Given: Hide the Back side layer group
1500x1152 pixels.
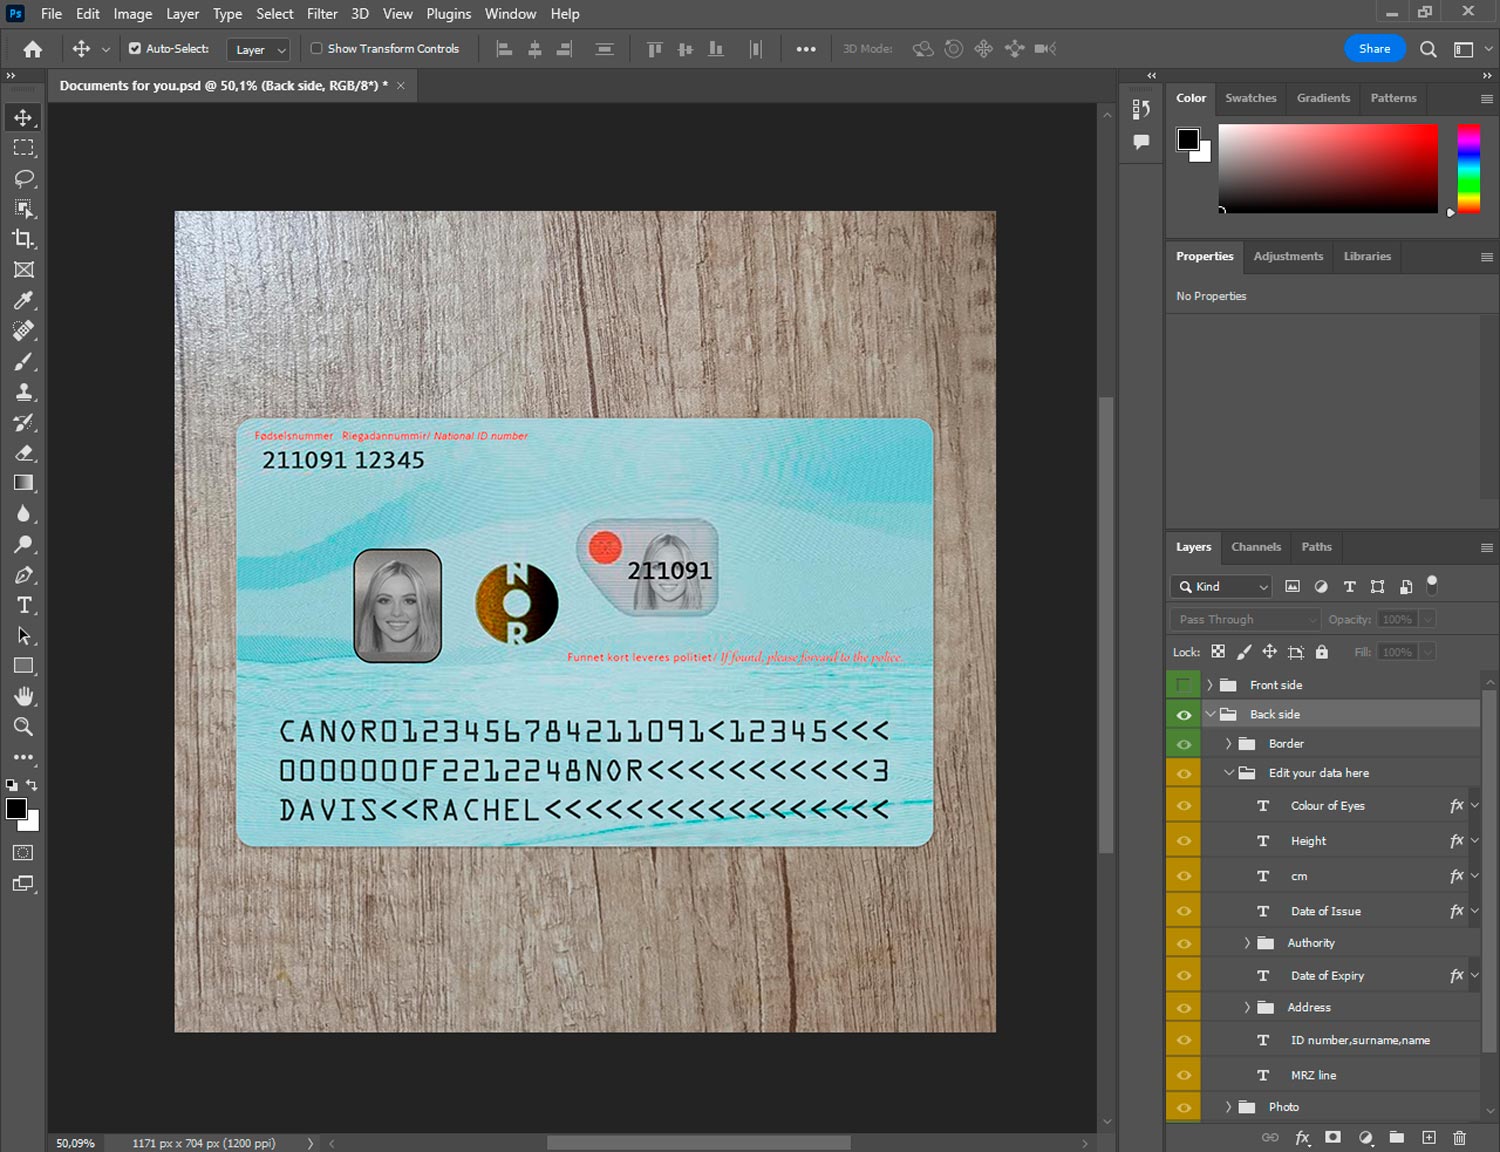Looking at the screenshot, I should pos(1183,715).
